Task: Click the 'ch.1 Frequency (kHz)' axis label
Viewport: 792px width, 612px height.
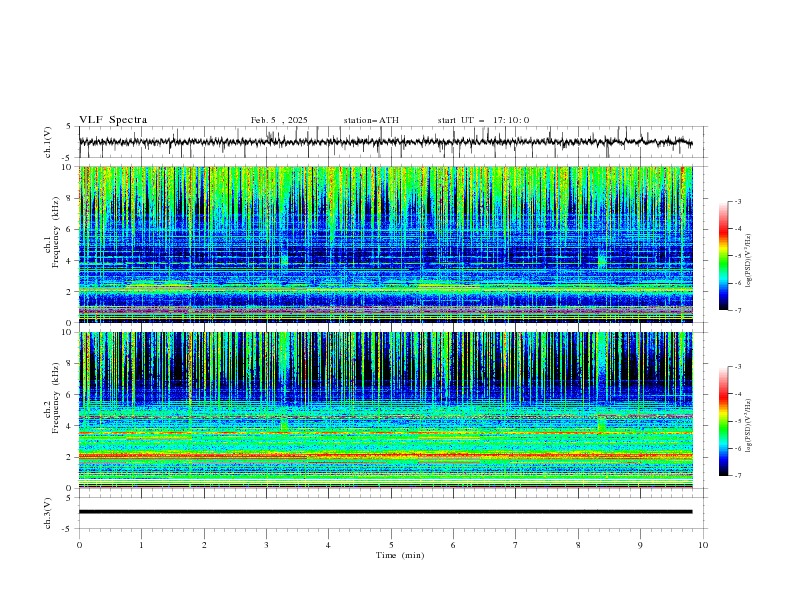Action: click(52, 230)
